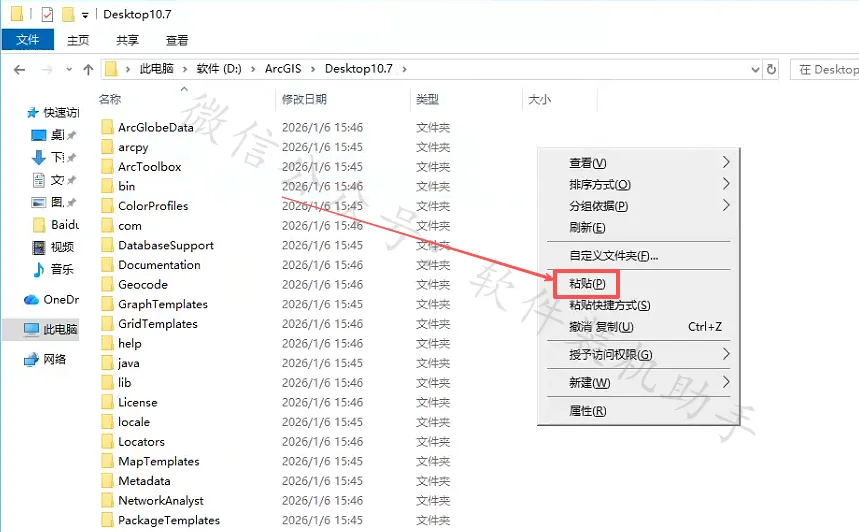The width and height of the screenshot is (859, 532).
Task: Click 此电脑 in the address breadcrumb
Action: pos(156,69)
